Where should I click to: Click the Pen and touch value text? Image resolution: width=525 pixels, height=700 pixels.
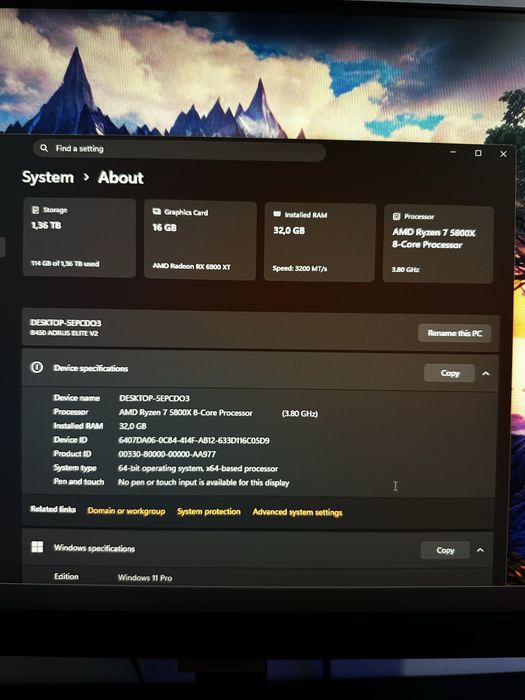coord(204,482)
